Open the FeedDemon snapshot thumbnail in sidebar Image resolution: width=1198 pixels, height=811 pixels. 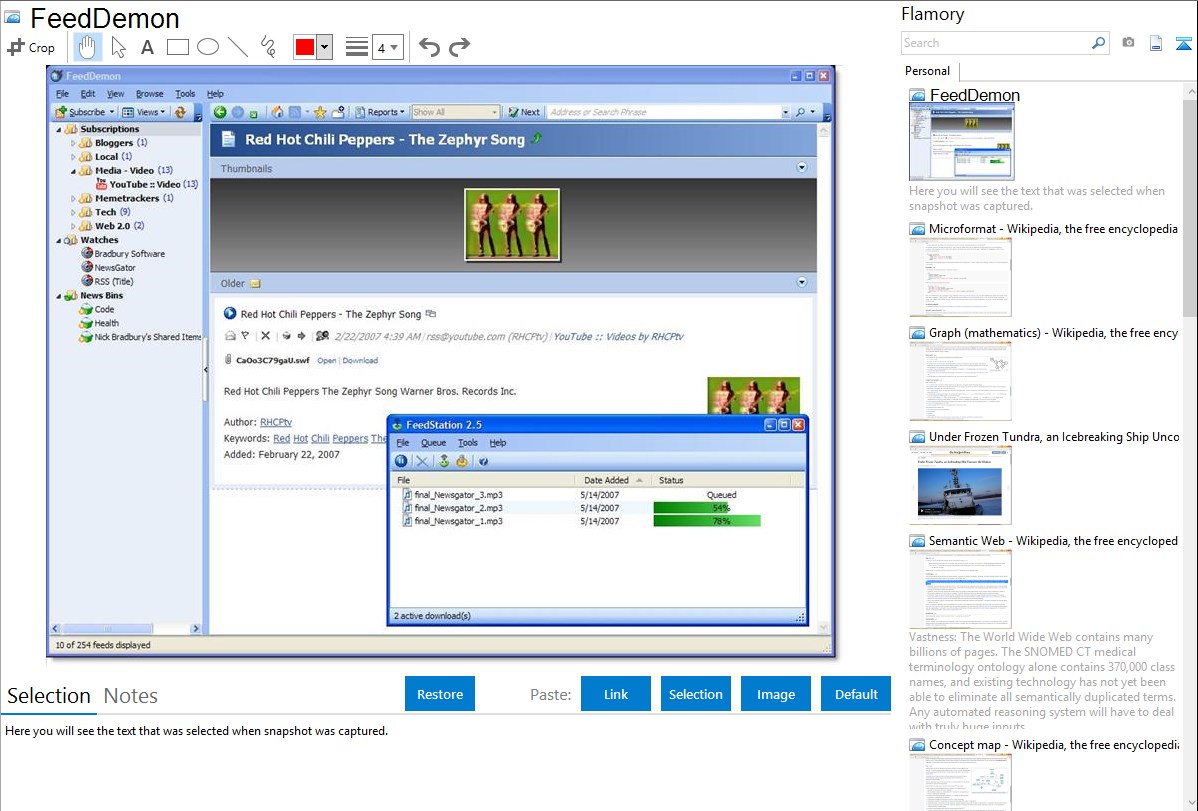point(961,143)
